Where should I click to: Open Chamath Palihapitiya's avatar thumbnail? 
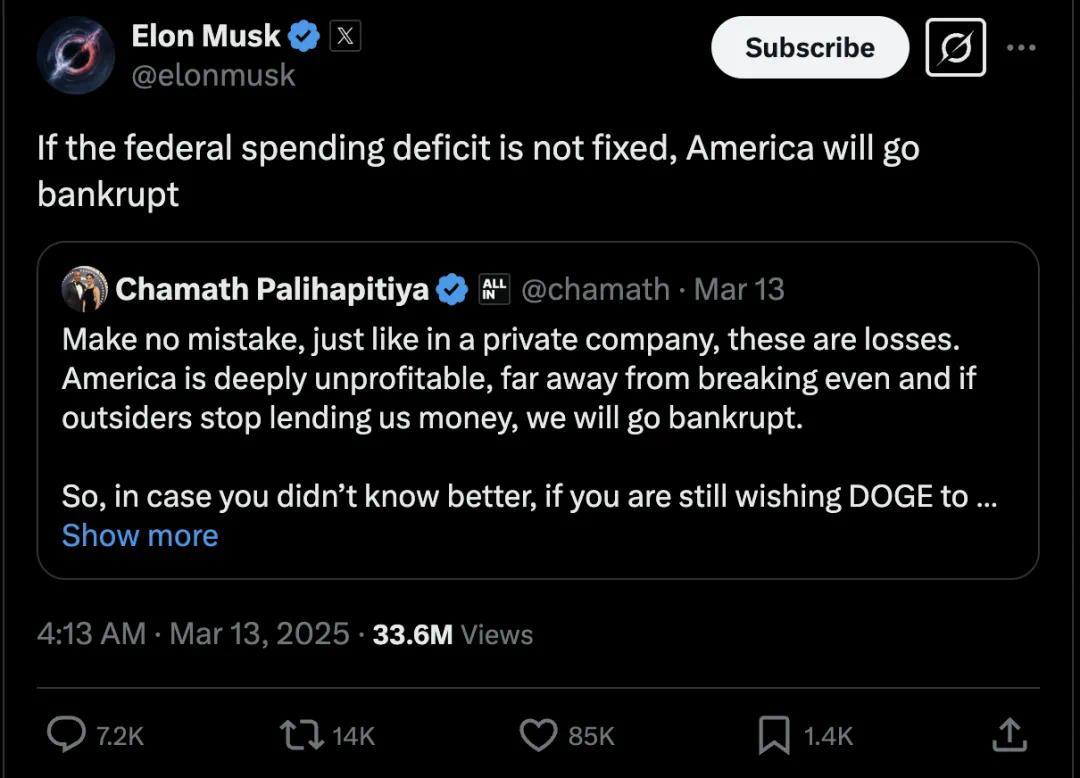tap(85, 289)
